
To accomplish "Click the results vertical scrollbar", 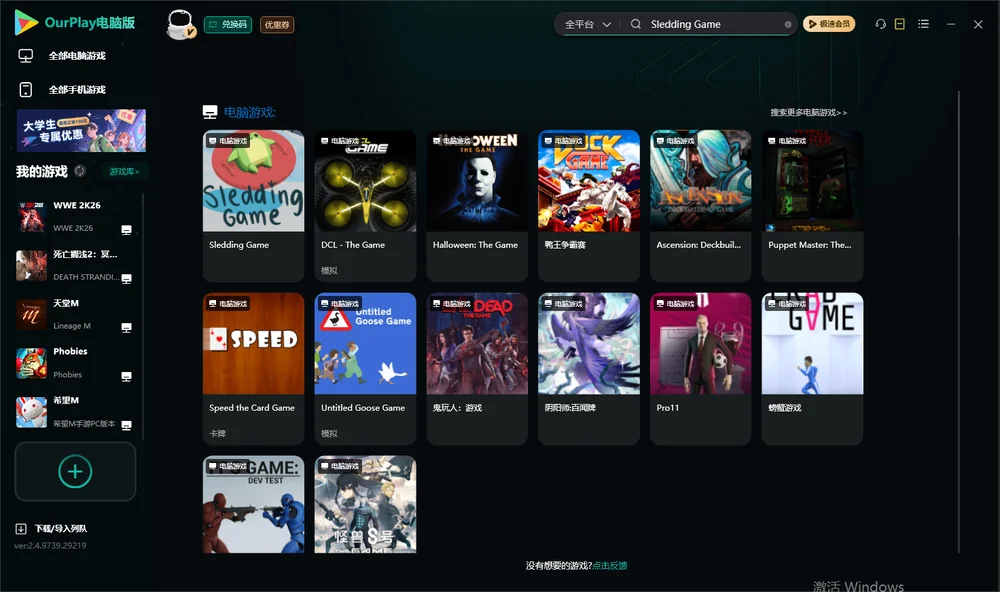I will pos(958,322).
